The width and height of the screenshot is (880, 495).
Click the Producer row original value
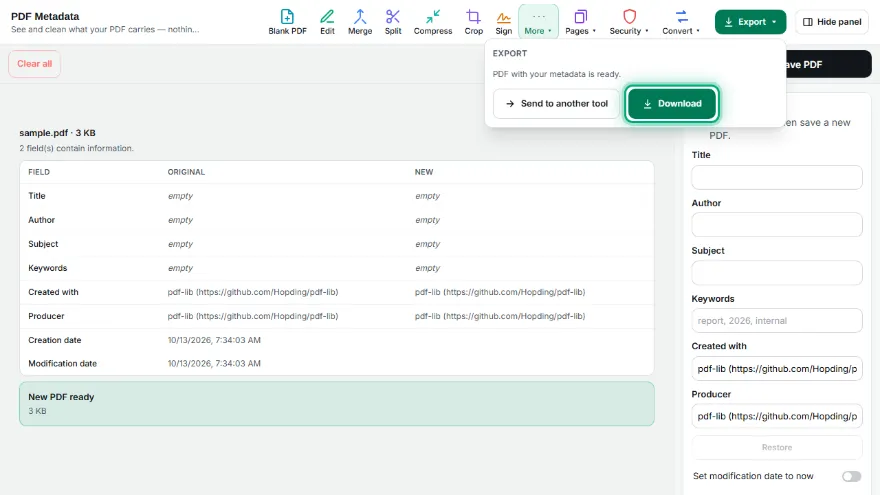(x=253, y=316)
